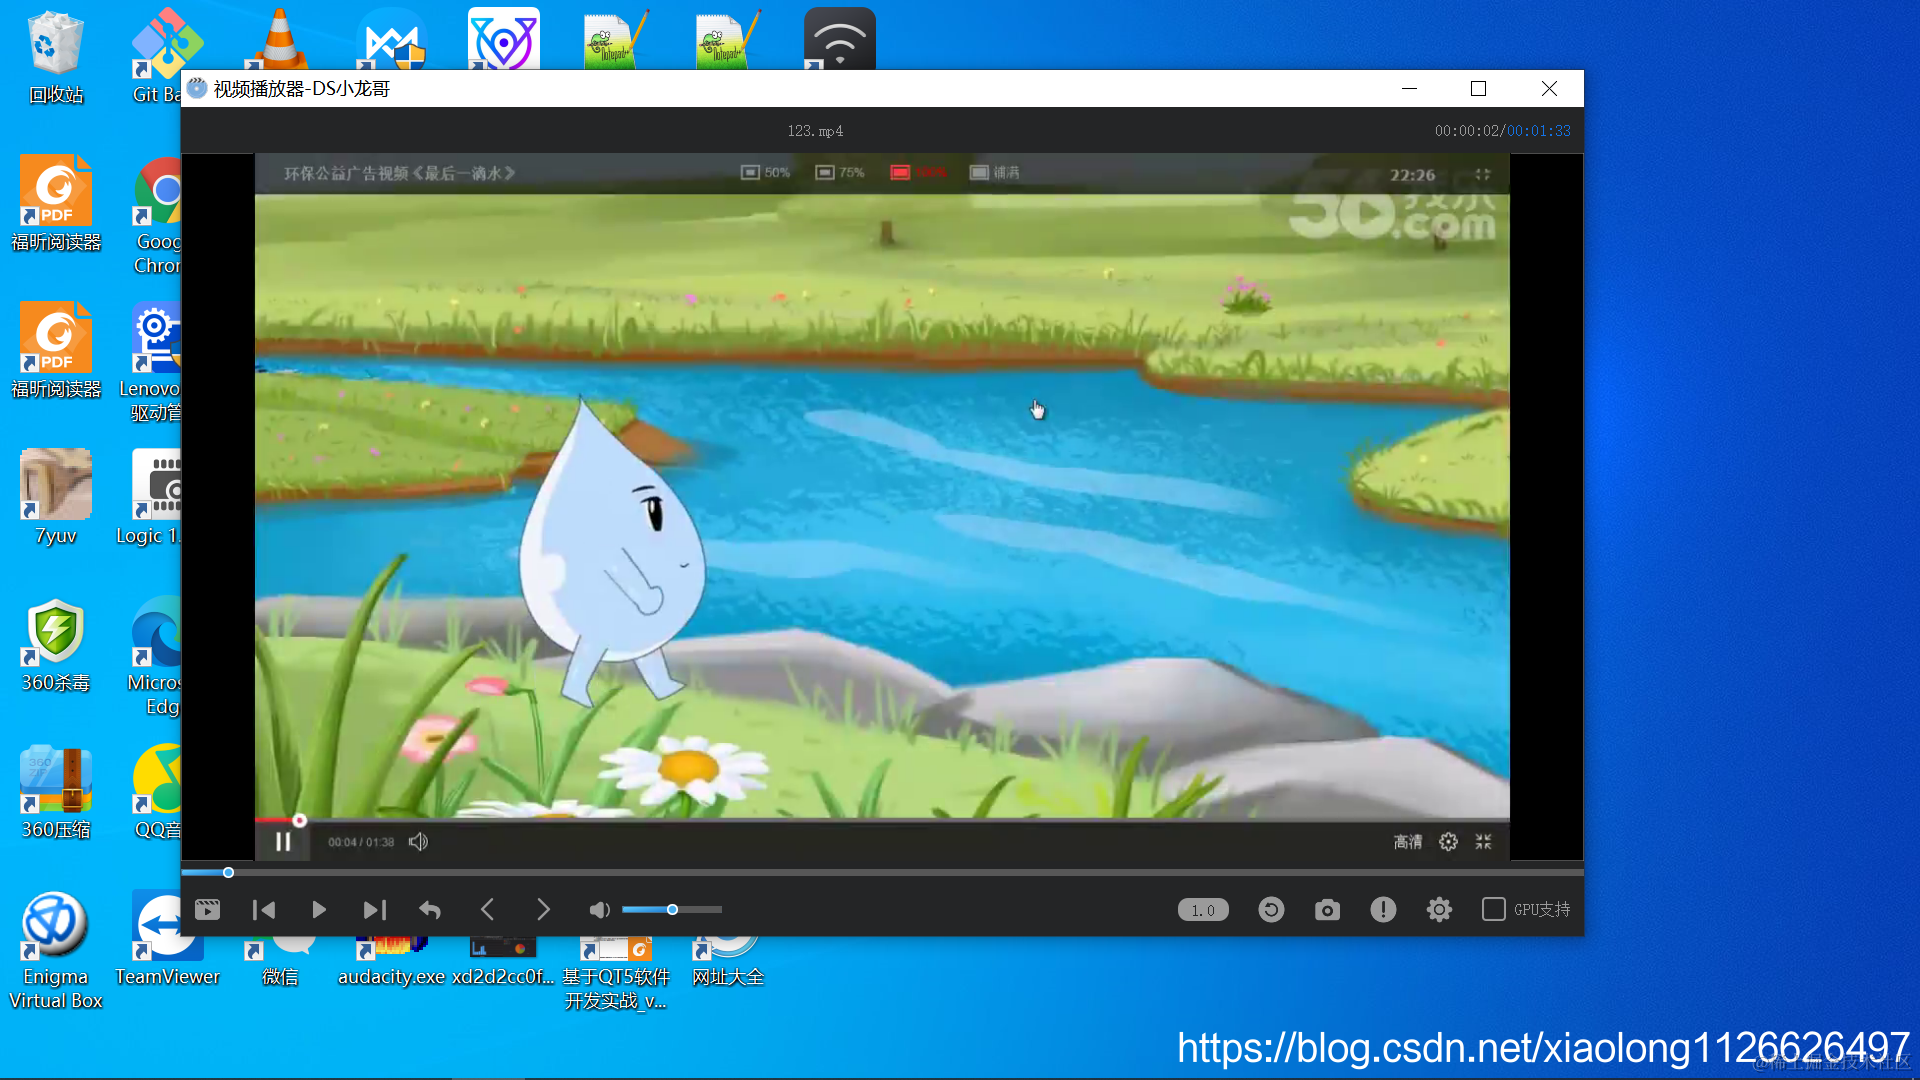Viewport: 1920px width, 1080px height.
Task: Click the exclamation info icon
Action: point(1383,909)
